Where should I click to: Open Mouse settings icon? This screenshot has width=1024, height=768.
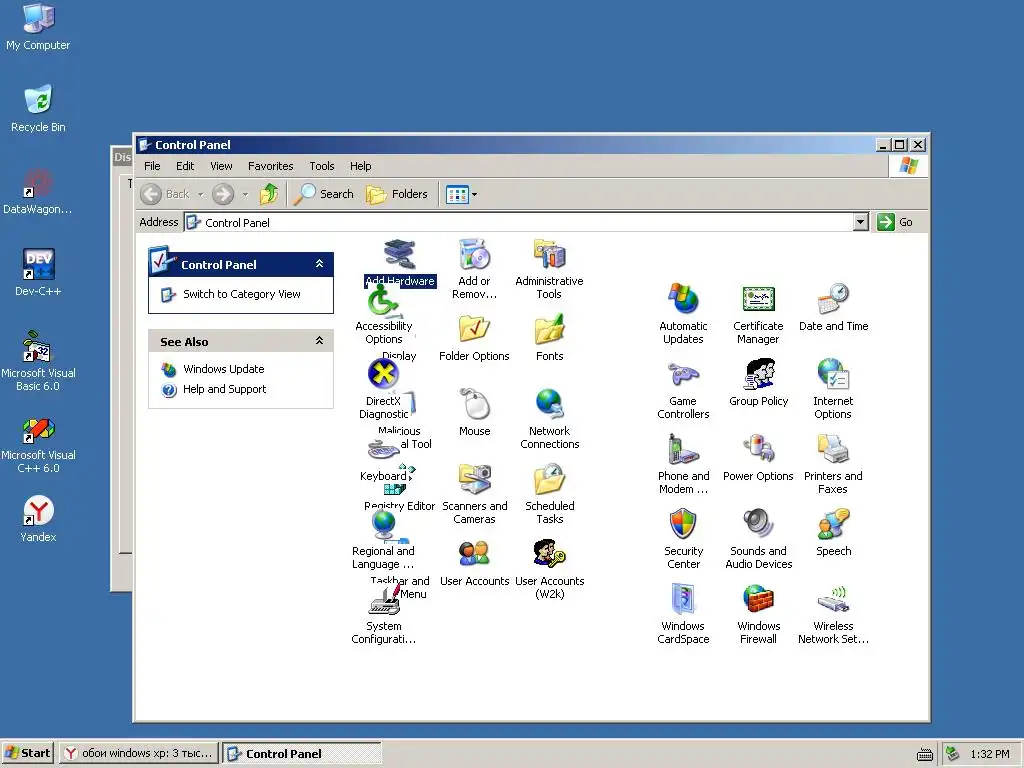tap(475, 404)
